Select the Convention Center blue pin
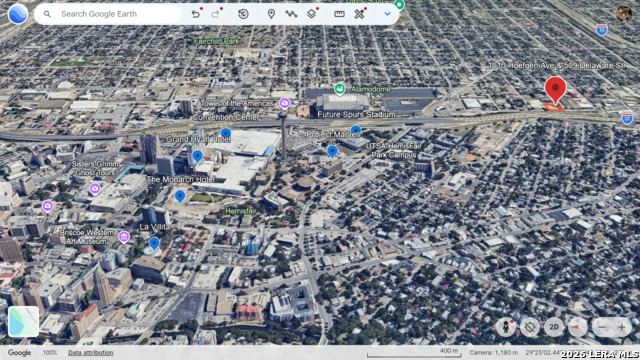 click(226, 133)
